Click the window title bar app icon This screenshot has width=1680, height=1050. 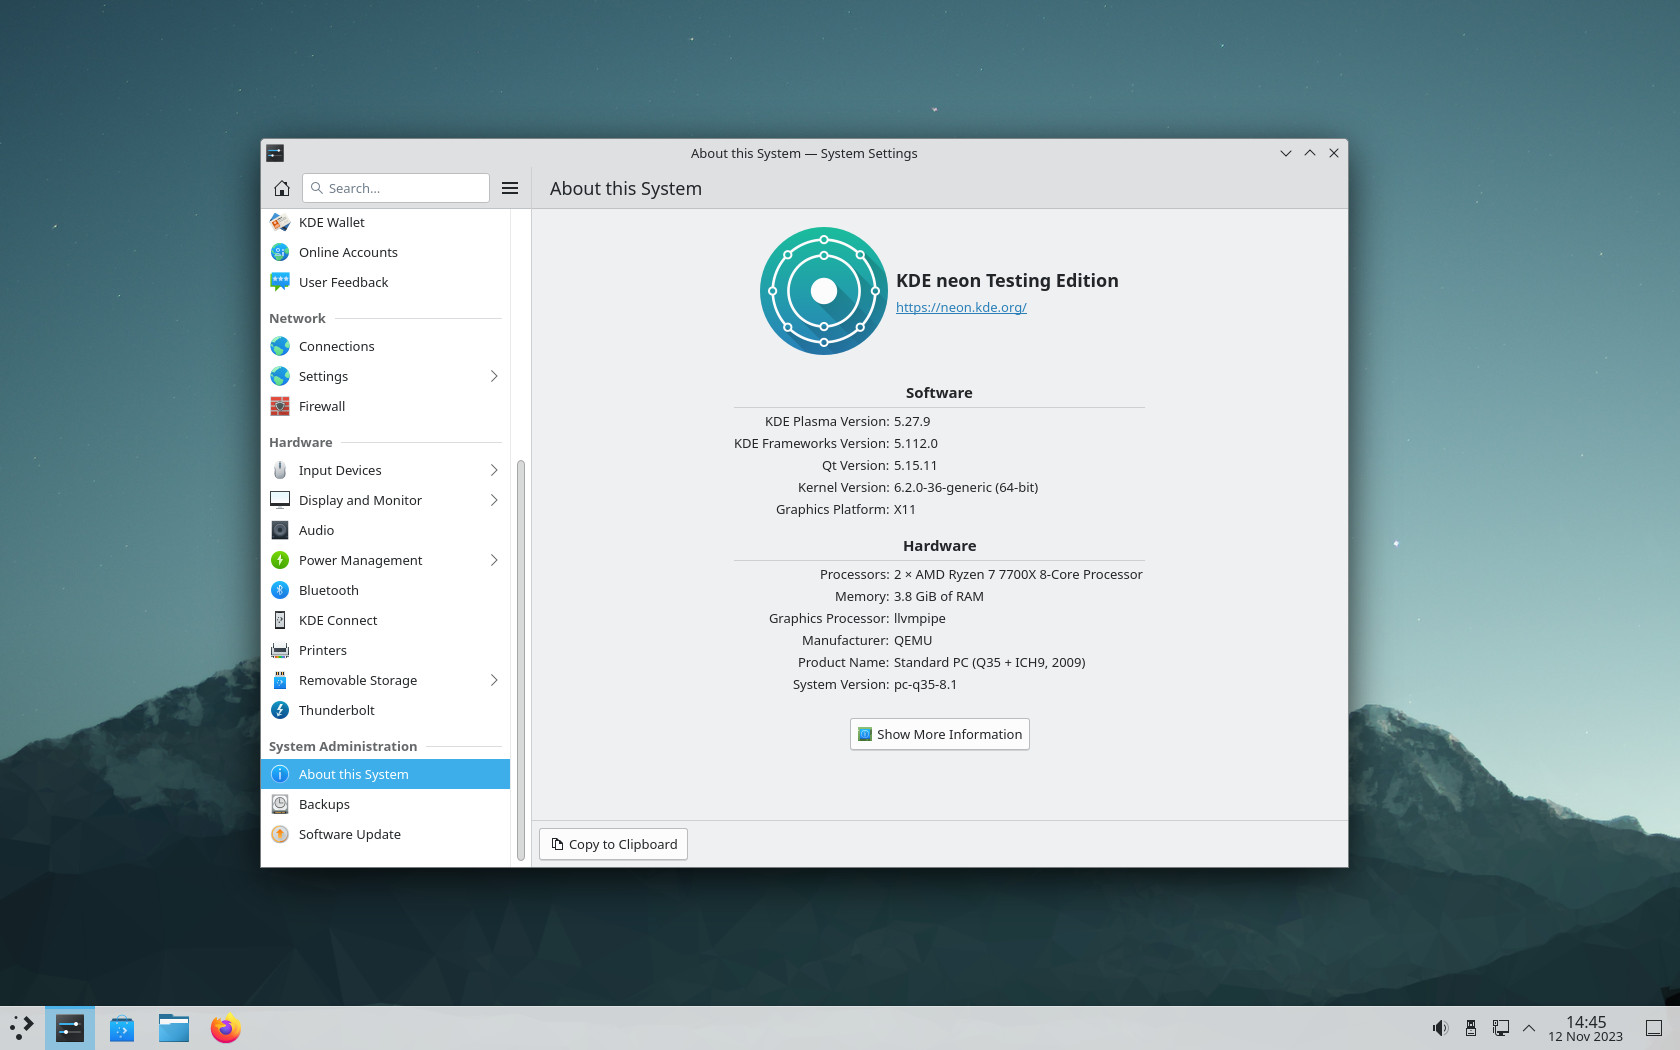click(275, 153)
